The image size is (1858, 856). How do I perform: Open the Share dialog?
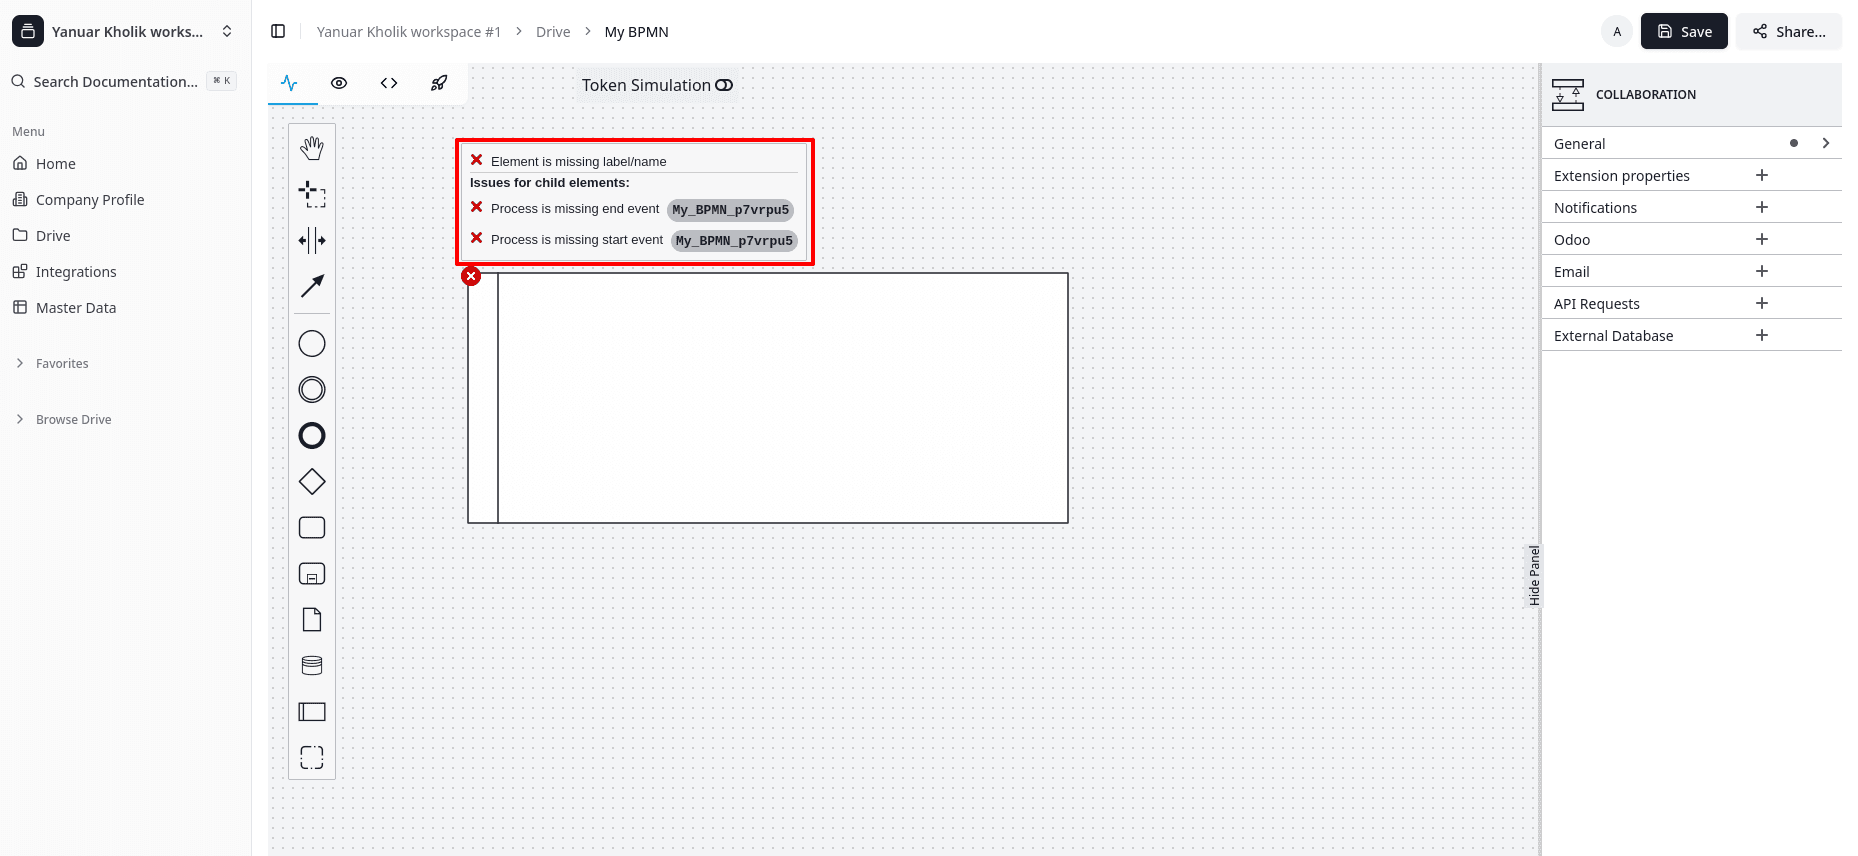pos(1788,32)
